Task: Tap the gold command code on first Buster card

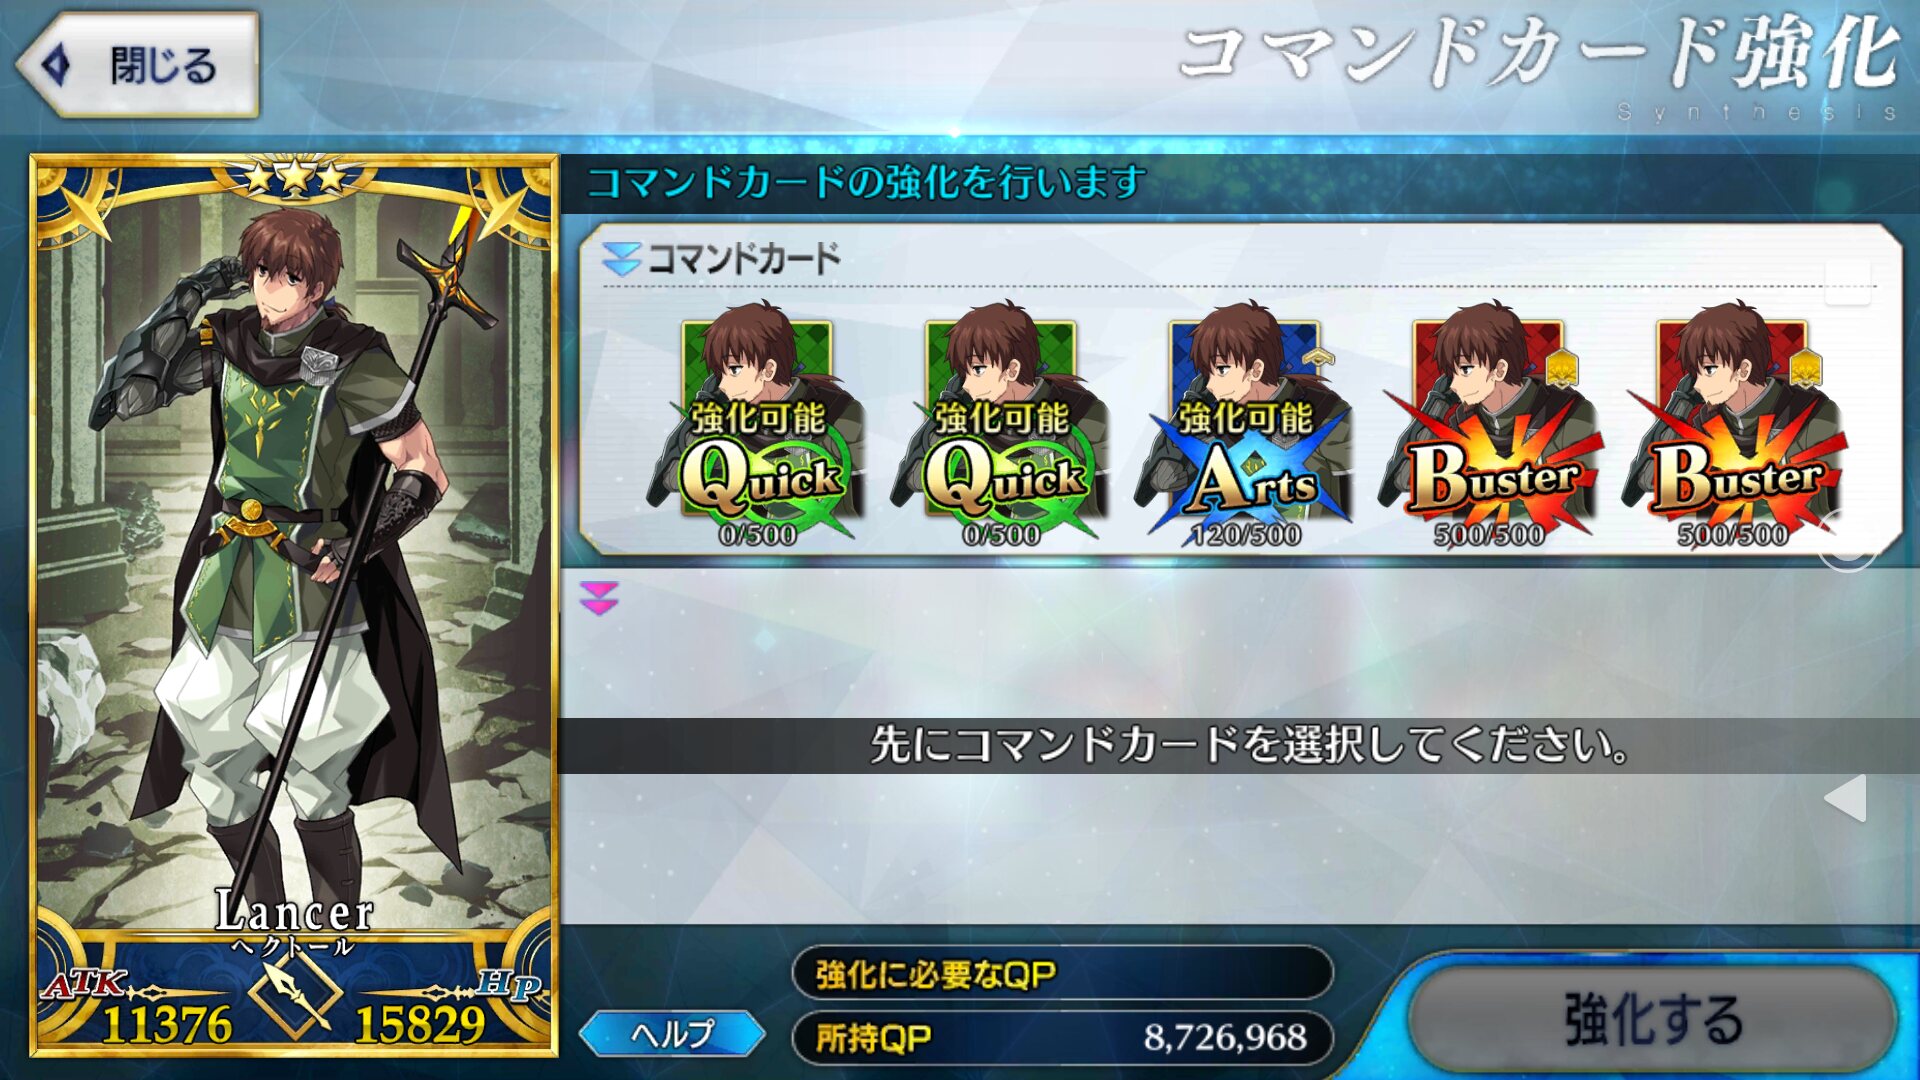Action: tap(1561, 369)
